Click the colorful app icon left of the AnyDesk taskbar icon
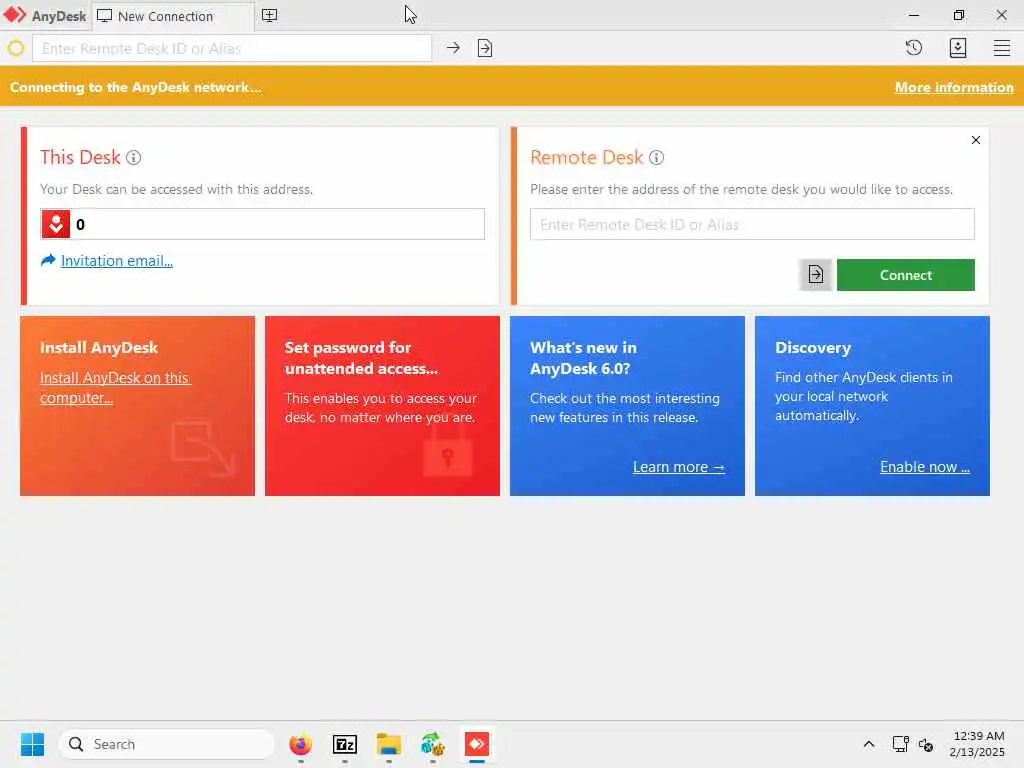Viewport: 1024px width, 768px height. [432, 744]
